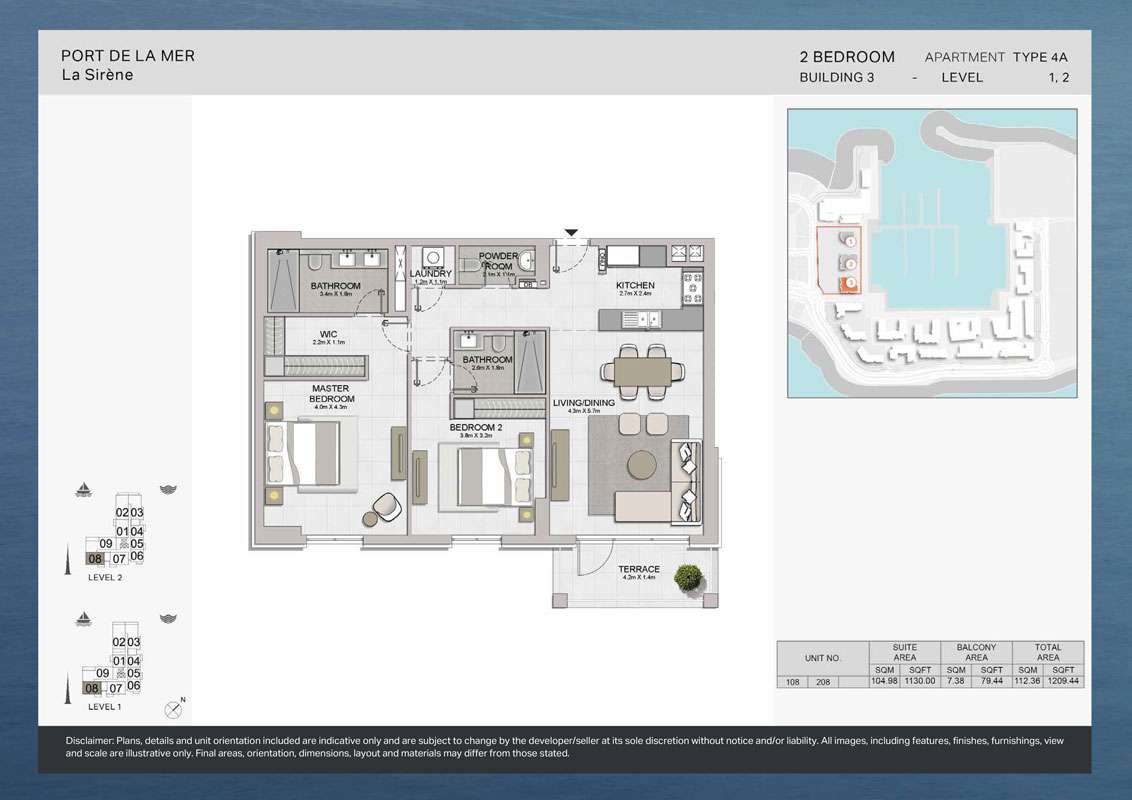
Task: Click the entrance arrow marker above the kitchen
Action: tap(571, 233)
